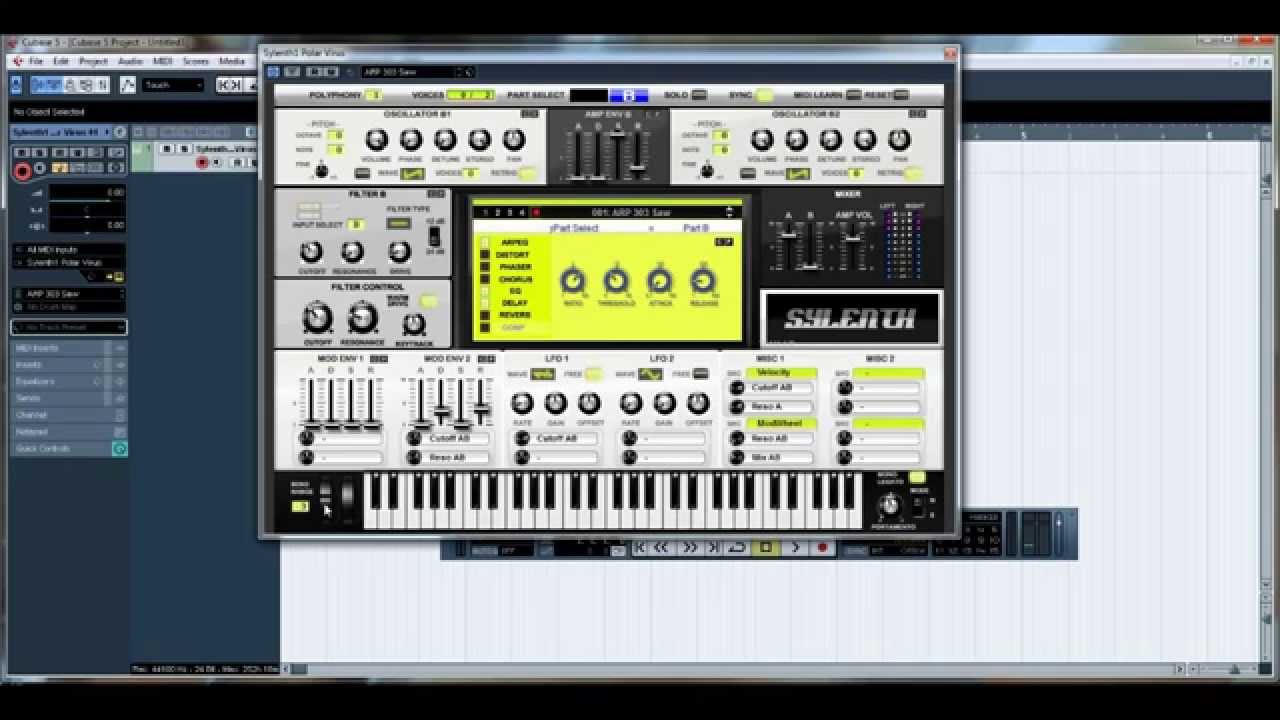Adjust the Portamento knob

[889, 505]
